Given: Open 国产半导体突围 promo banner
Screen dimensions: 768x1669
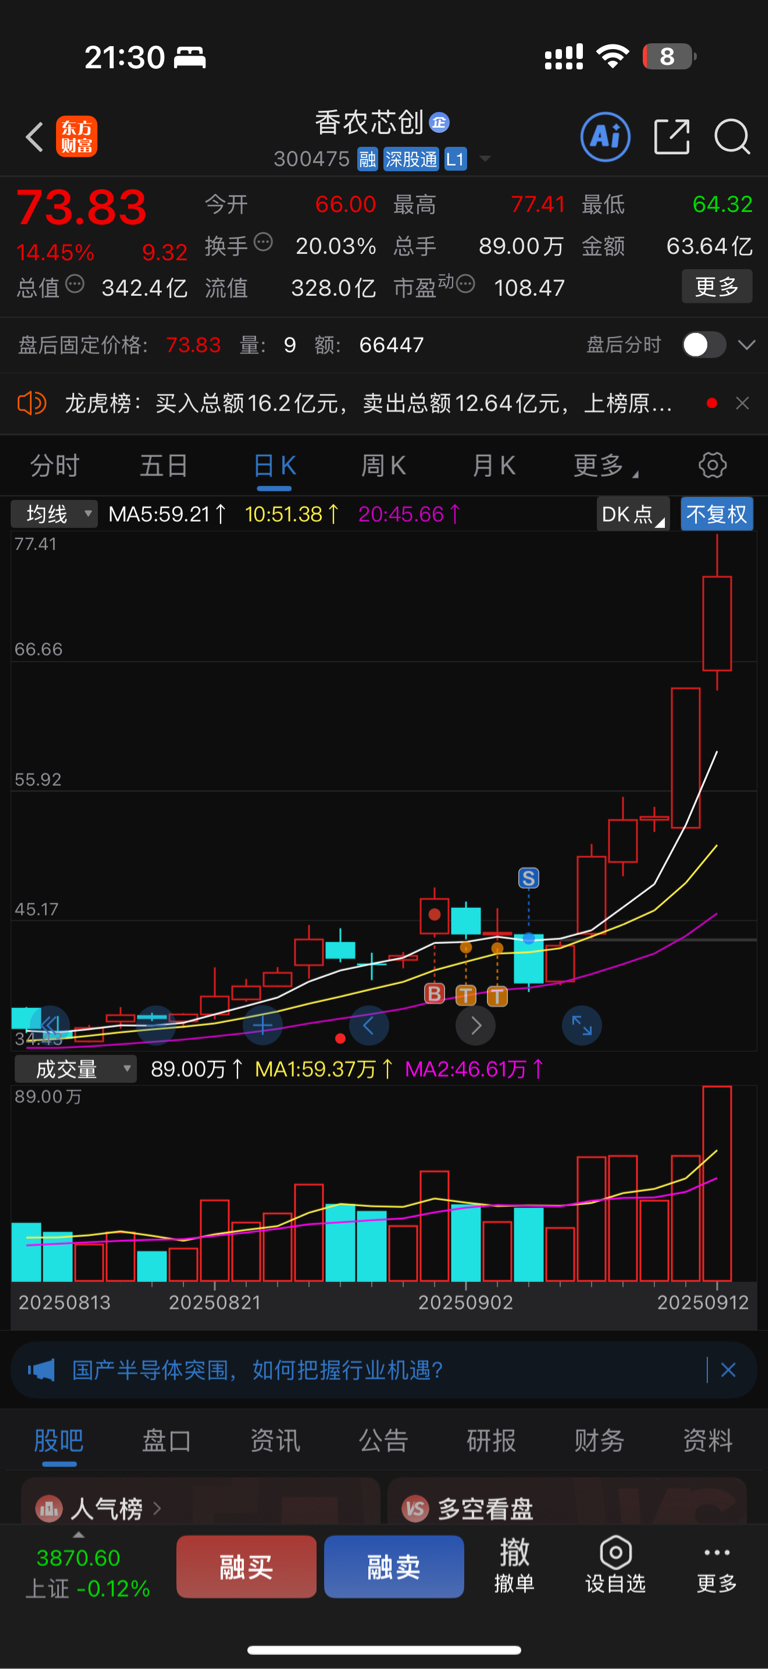Looking at the screenshot, I should pyautogui.click(x=384, y=1370).
